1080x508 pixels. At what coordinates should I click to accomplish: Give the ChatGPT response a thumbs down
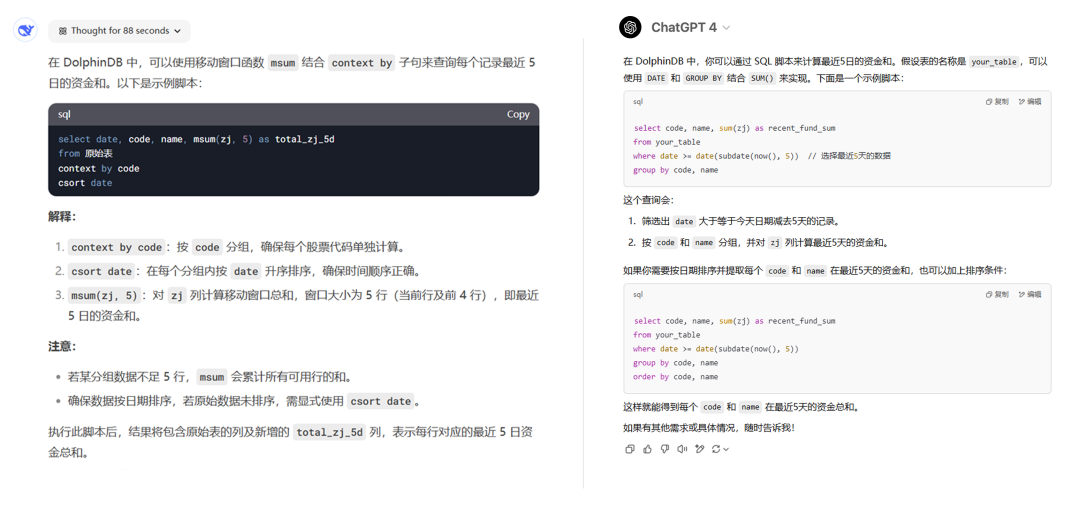[664, 449]
